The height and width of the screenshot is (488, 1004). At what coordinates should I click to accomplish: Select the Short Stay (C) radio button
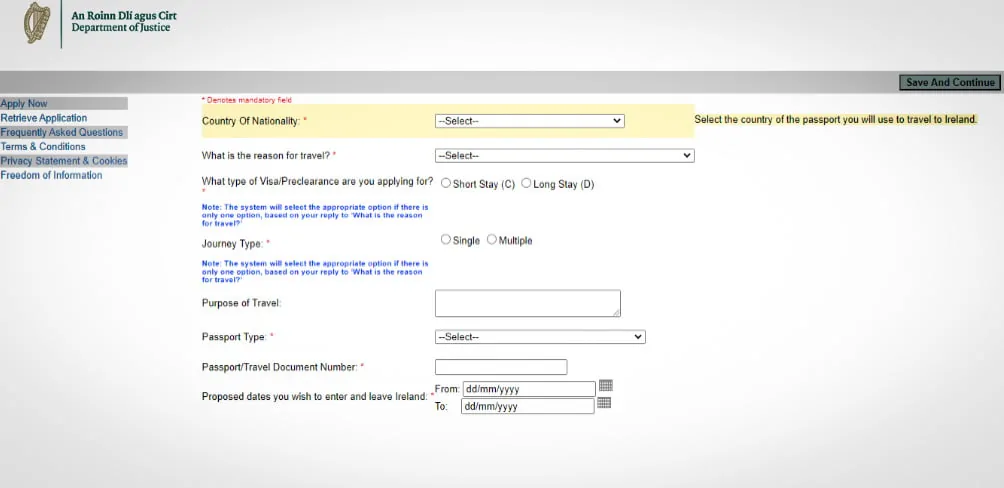click(x=446, y=183)
